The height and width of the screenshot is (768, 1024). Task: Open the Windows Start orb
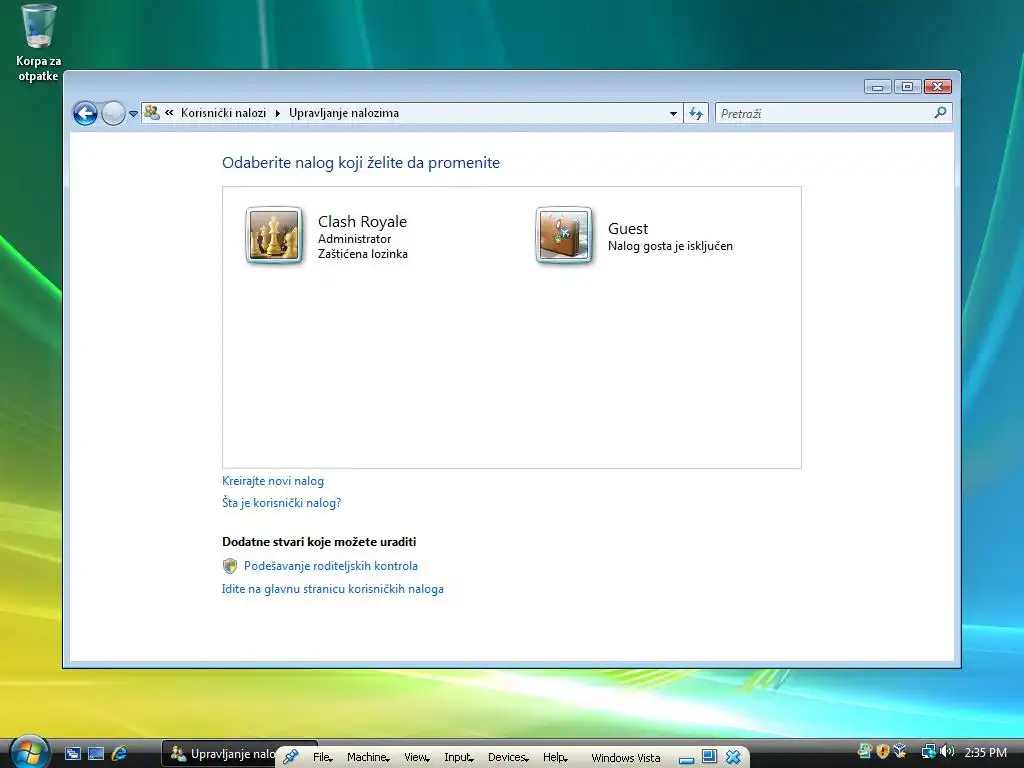pyautogui.click(x=29, y=752)
